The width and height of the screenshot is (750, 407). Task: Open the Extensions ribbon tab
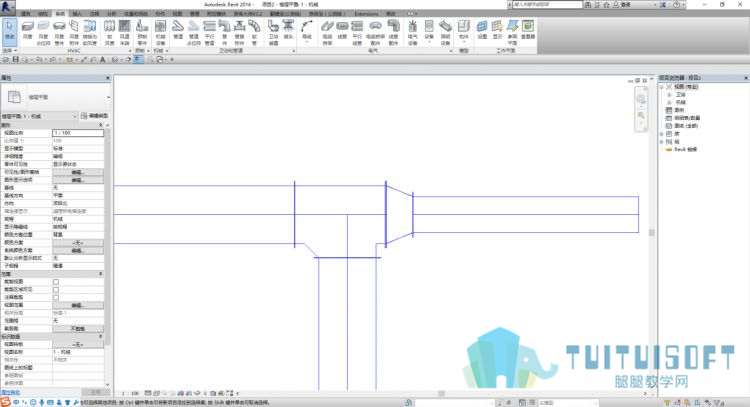(366, 14)
